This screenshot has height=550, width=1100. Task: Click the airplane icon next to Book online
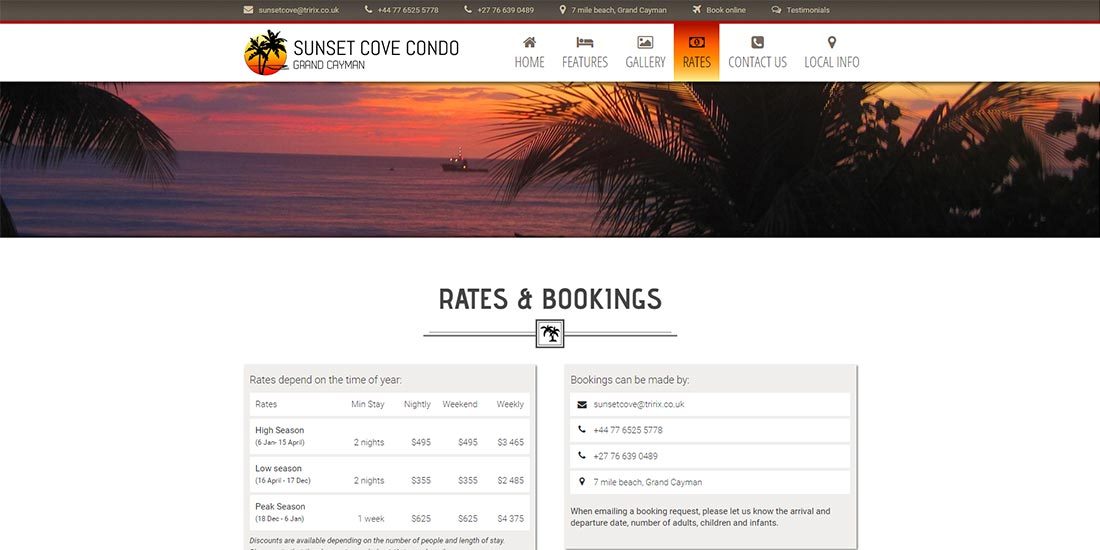click(x=697, y=10)
